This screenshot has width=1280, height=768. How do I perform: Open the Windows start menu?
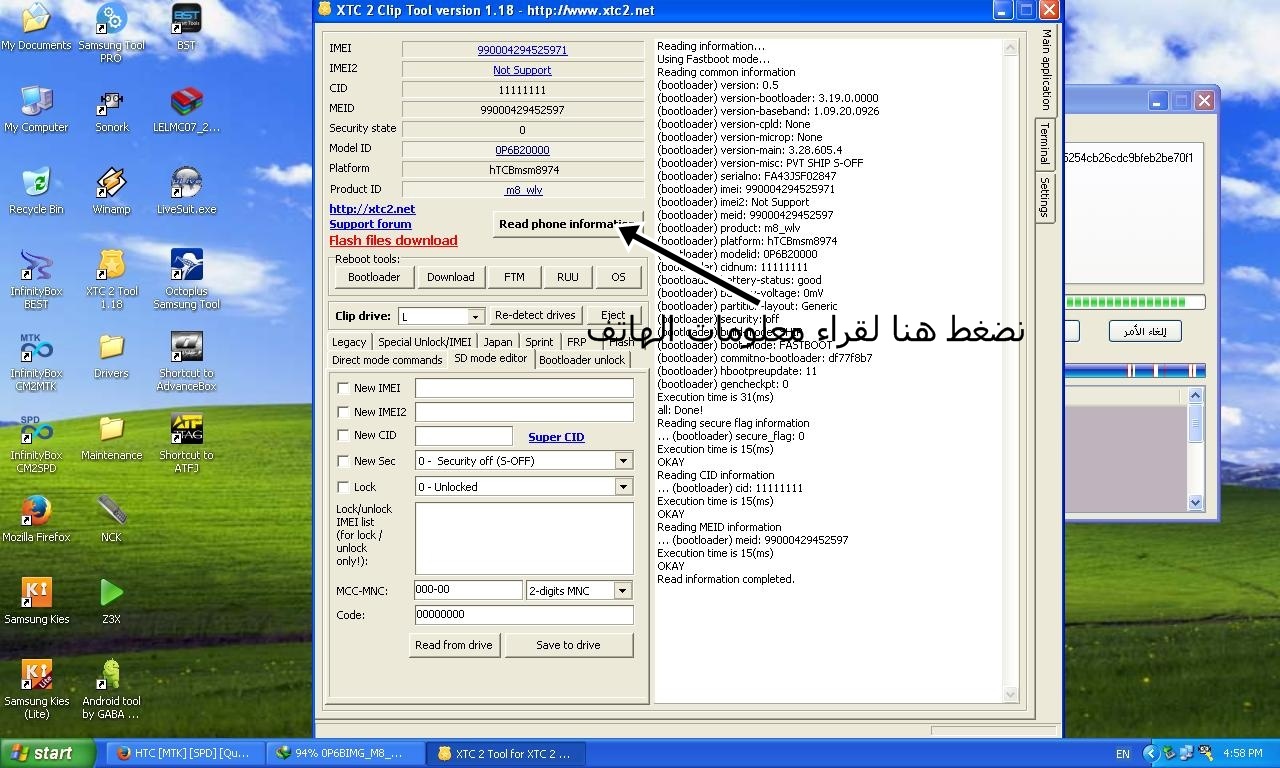point(48,753)
